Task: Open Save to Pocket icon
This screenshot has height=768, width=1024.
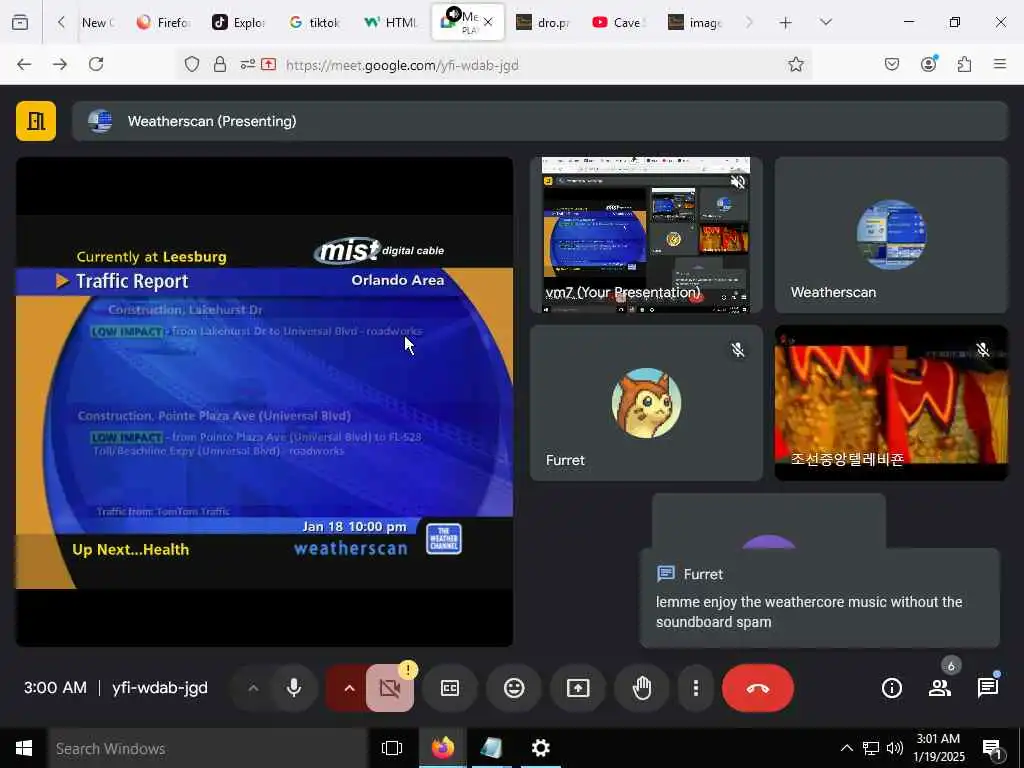Action: click(x=892, y=64)
